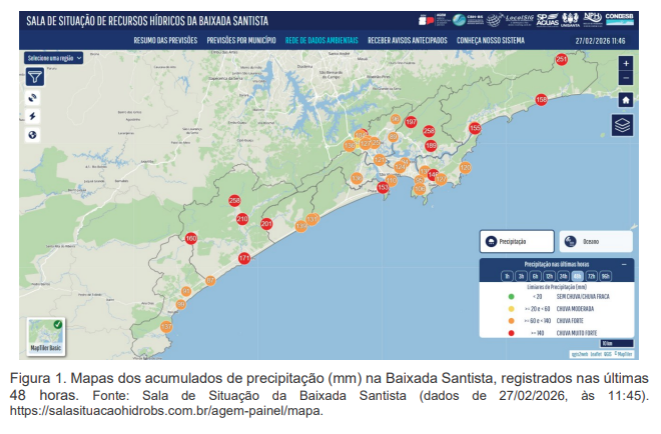Go to 'Previsões por Município' tab
661x434 pixels.
pyautogui.click(x=241, y=41)
